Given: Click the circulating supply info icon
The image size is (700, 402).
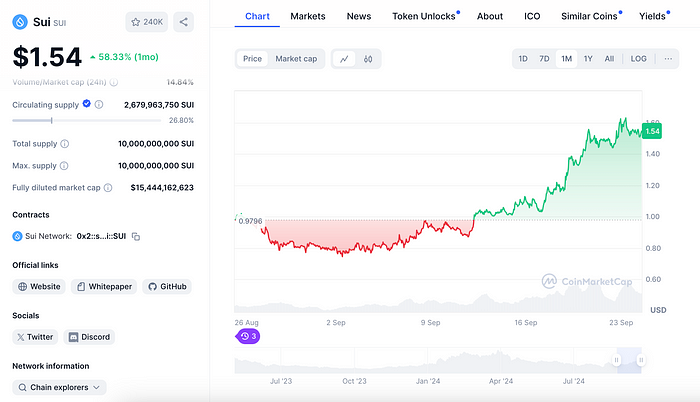Looking at the screenshot, I should pyautogui.click(x=100, y=104).
